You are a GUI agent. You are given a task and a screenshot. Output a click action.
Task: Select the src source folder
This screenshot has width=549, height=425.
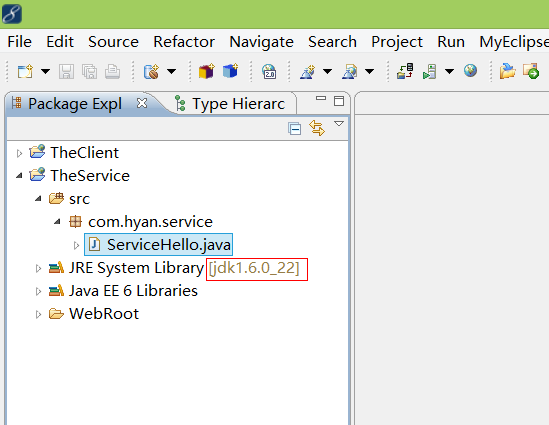coord(79,199)
